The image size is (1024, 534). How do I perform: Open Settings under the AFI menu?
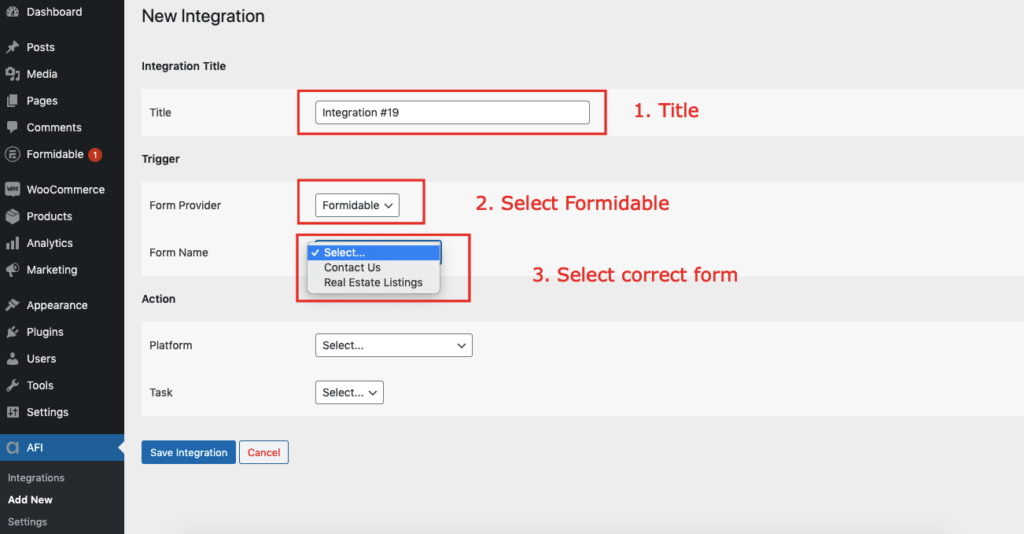27,522
